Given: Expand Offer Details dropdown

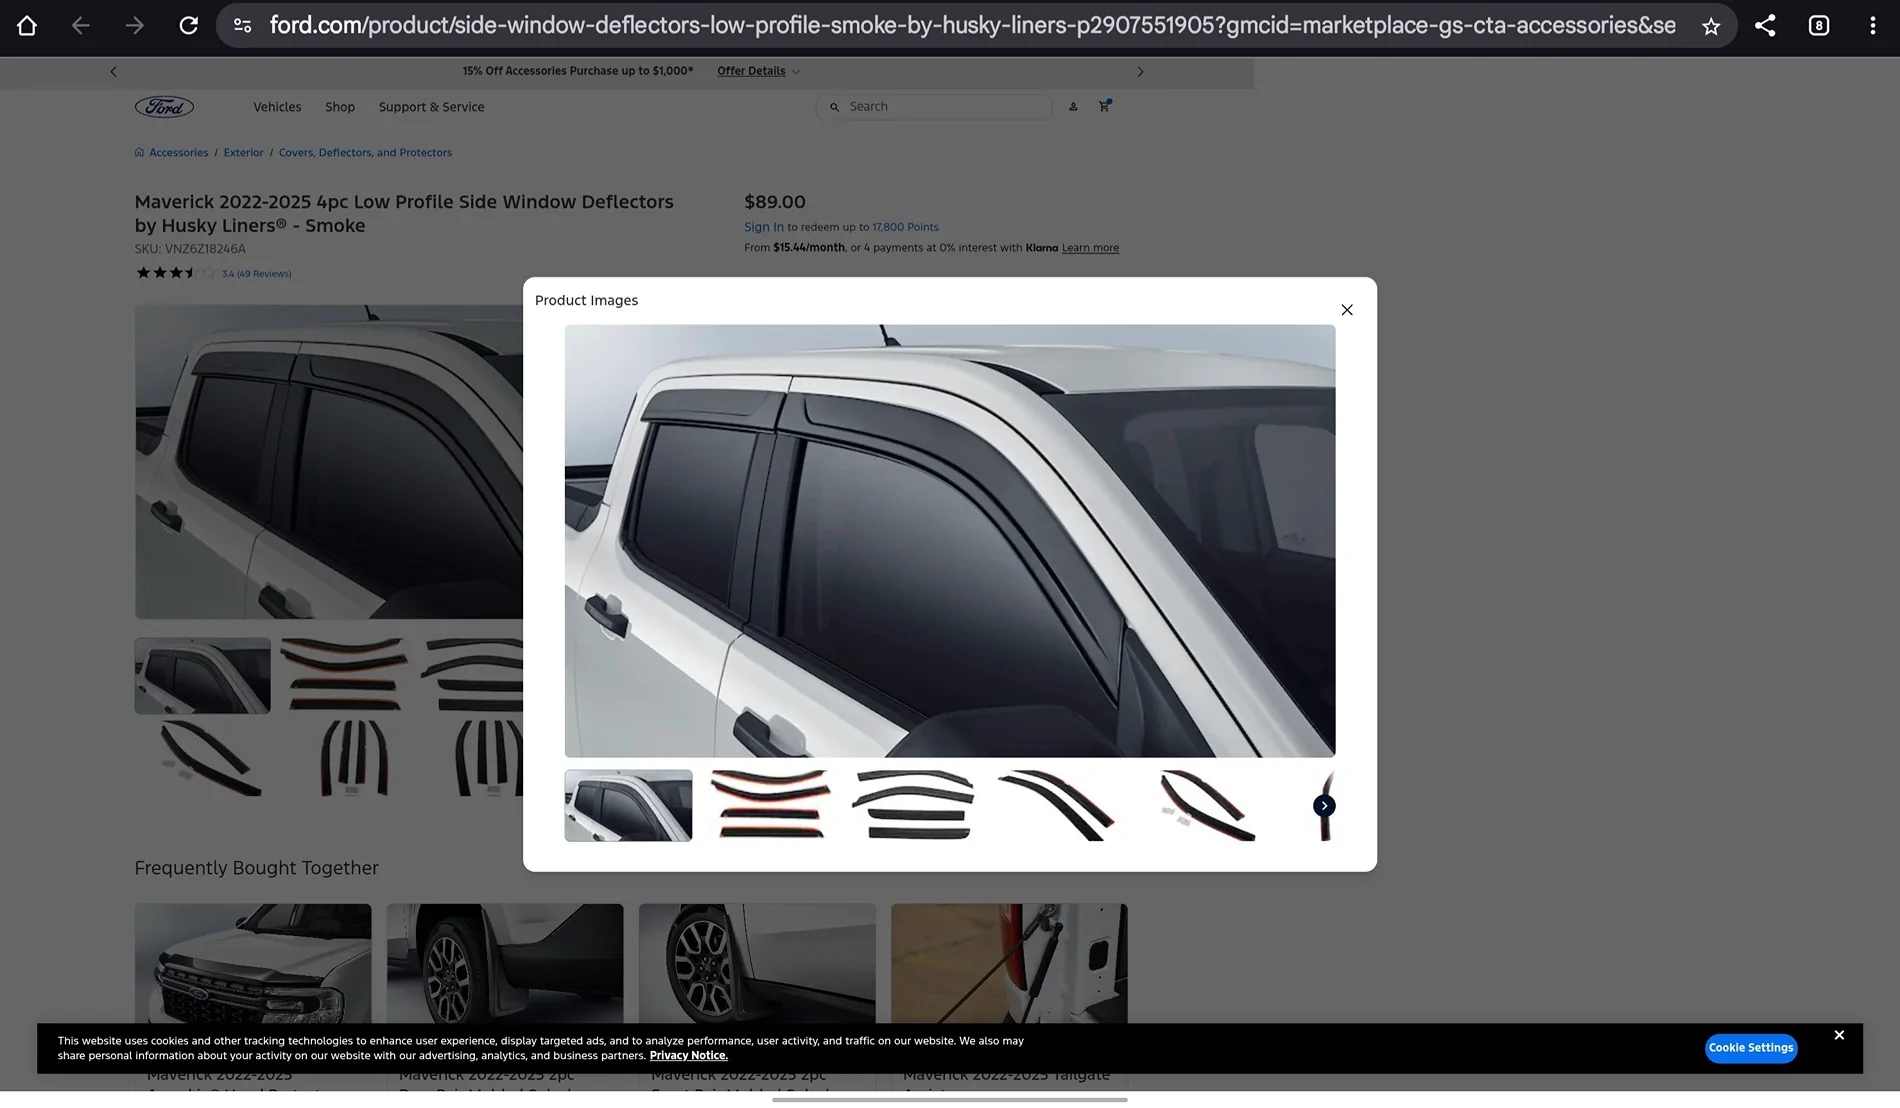Looking at the screenshot, I should (x=758, y=71).
